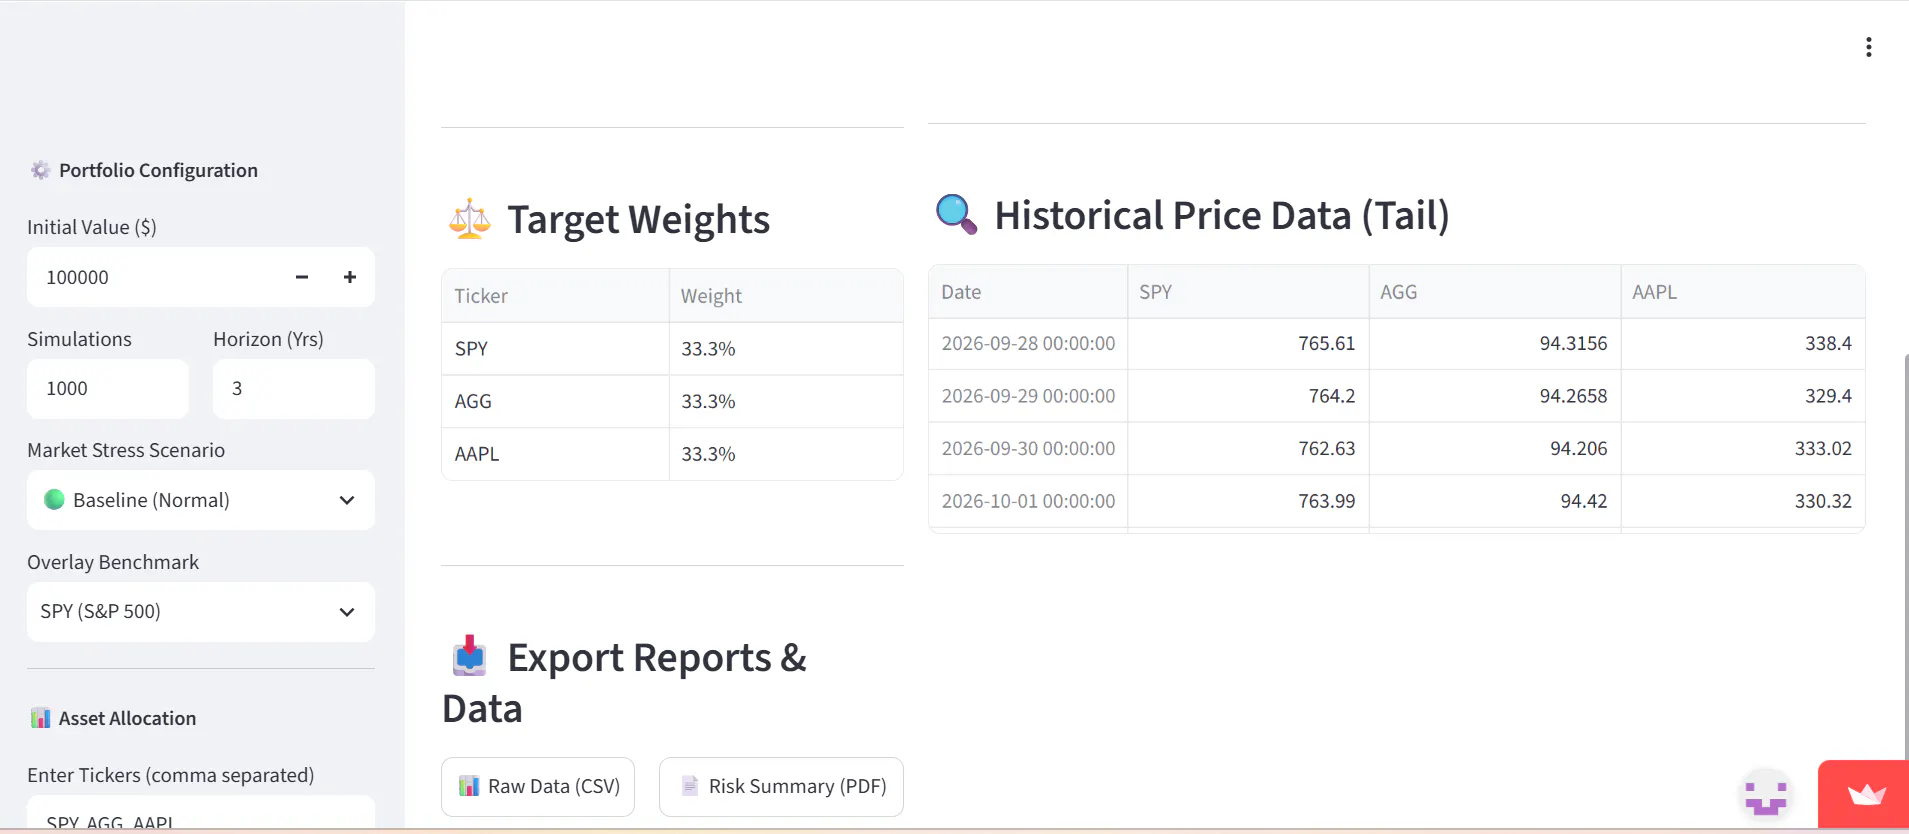Click the SPY column header in price table
This screenshot has height=834, width=1909.
(1248, 292)
